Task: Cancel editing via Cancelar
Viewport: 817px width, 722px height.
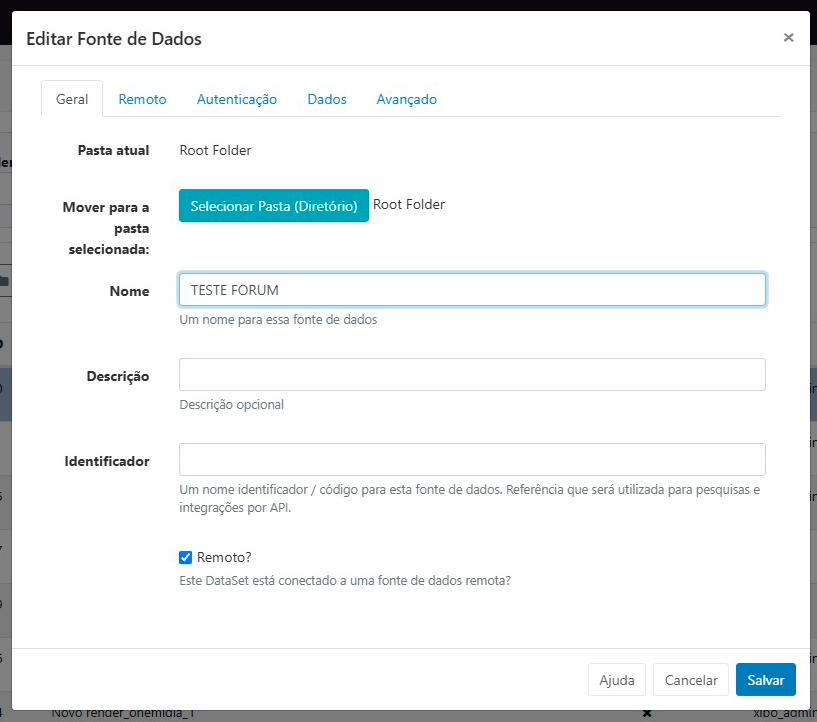Action: point(690,679)
